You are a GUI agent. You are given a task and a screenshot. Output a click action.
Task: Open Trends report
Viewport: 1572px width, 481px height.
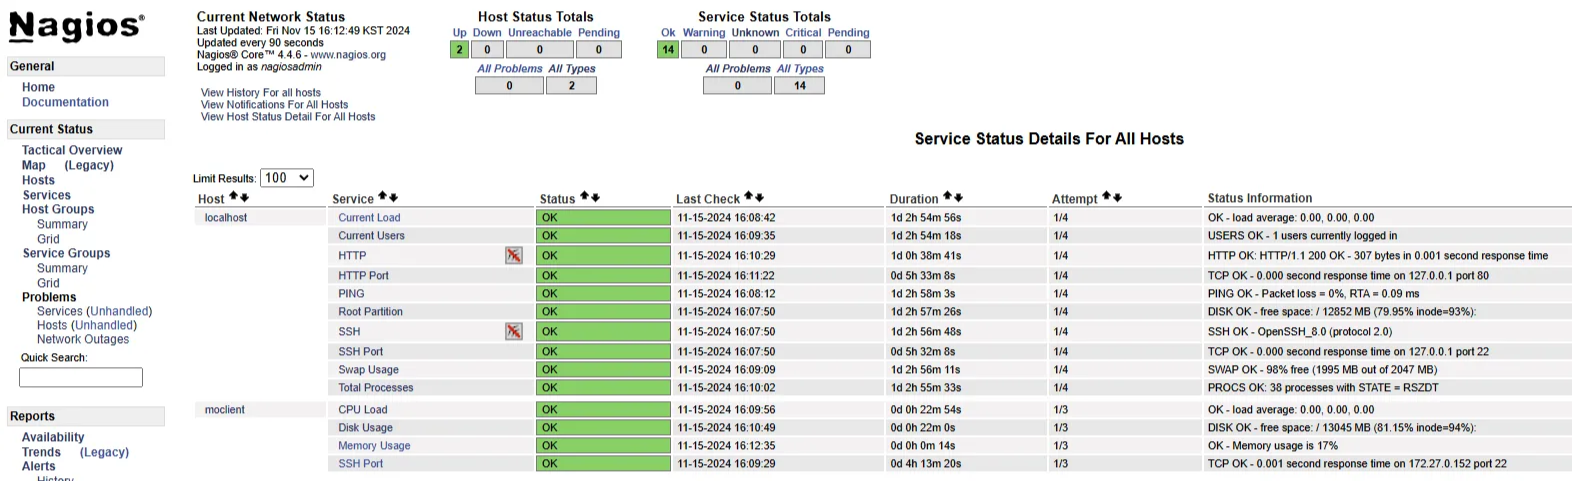(x=41, y=452)
